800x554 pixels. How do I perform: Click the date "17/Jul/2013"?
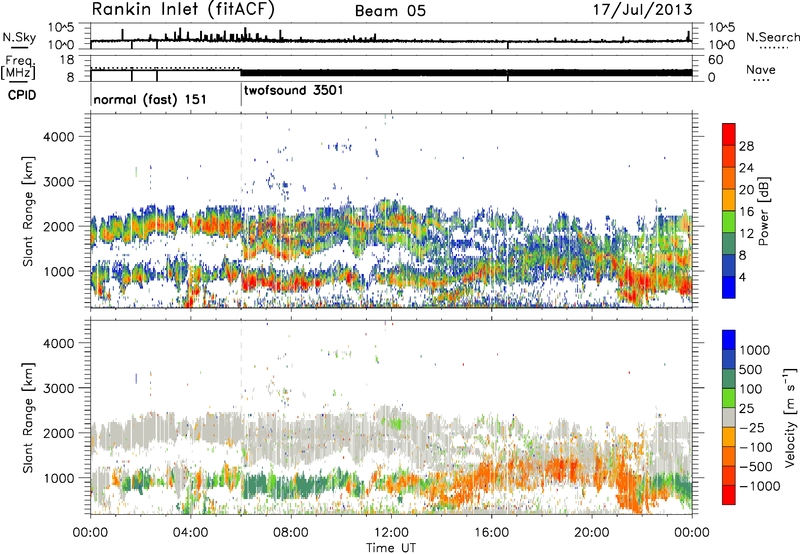tap(642, 9)
